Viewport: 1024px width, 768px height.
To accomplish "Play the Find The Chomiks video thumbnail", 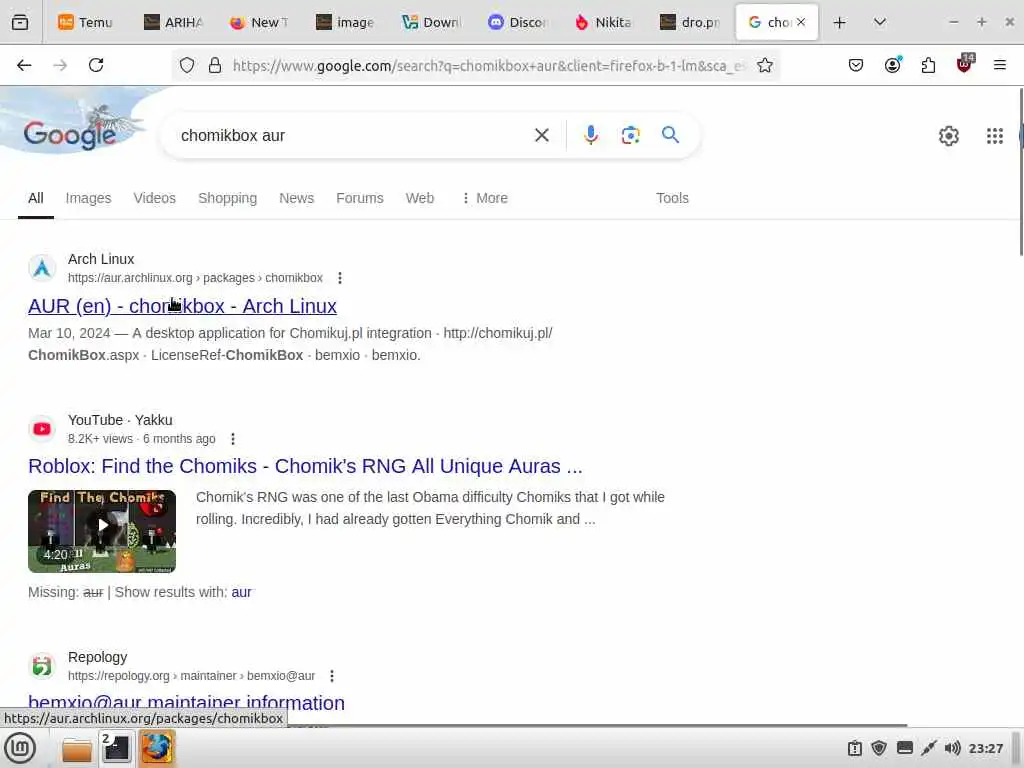I will coord(102,531).
